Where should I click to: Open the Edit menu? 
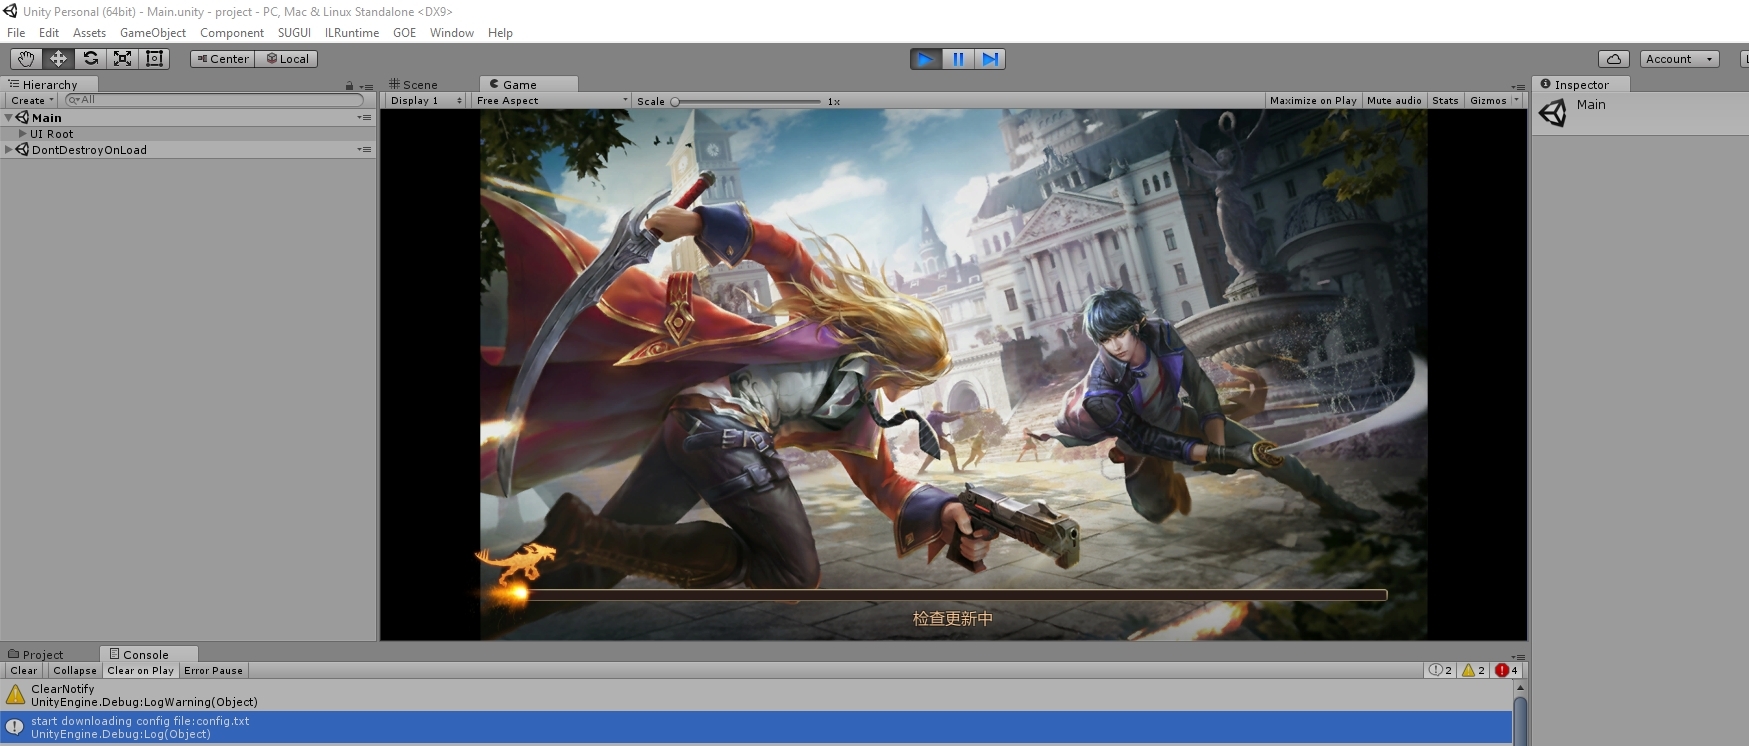click(48, 33)
